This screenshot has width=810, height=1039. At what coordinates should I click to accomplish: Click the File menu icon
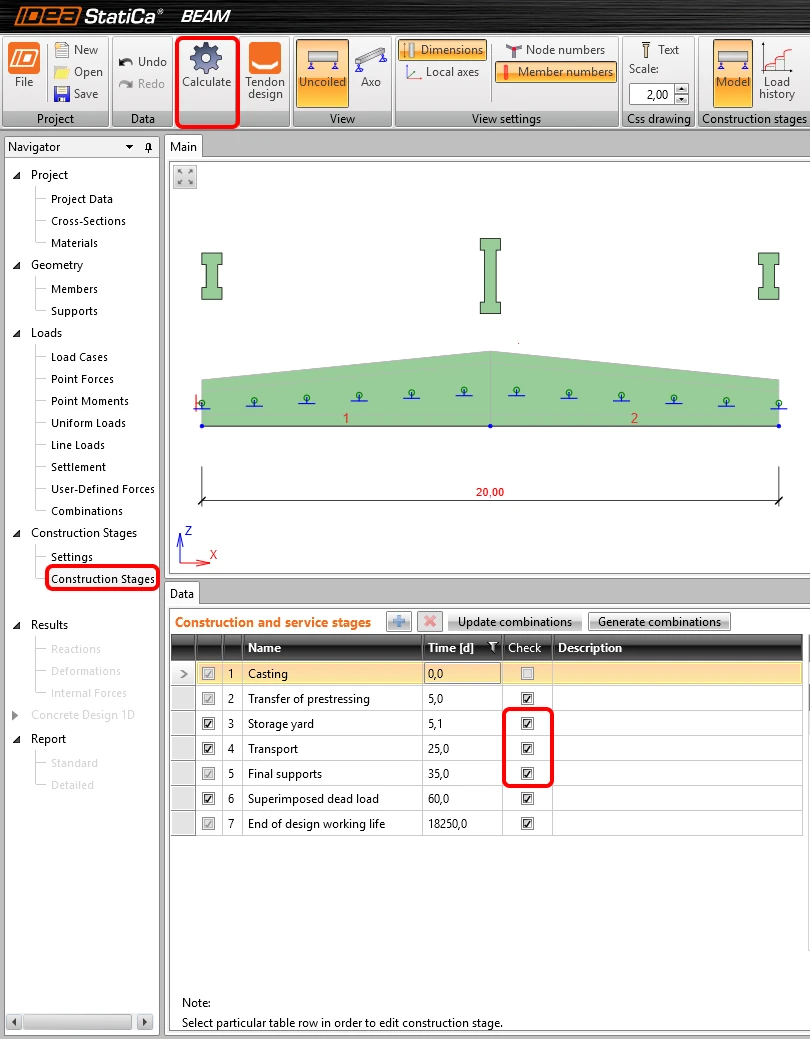point(24,66)
